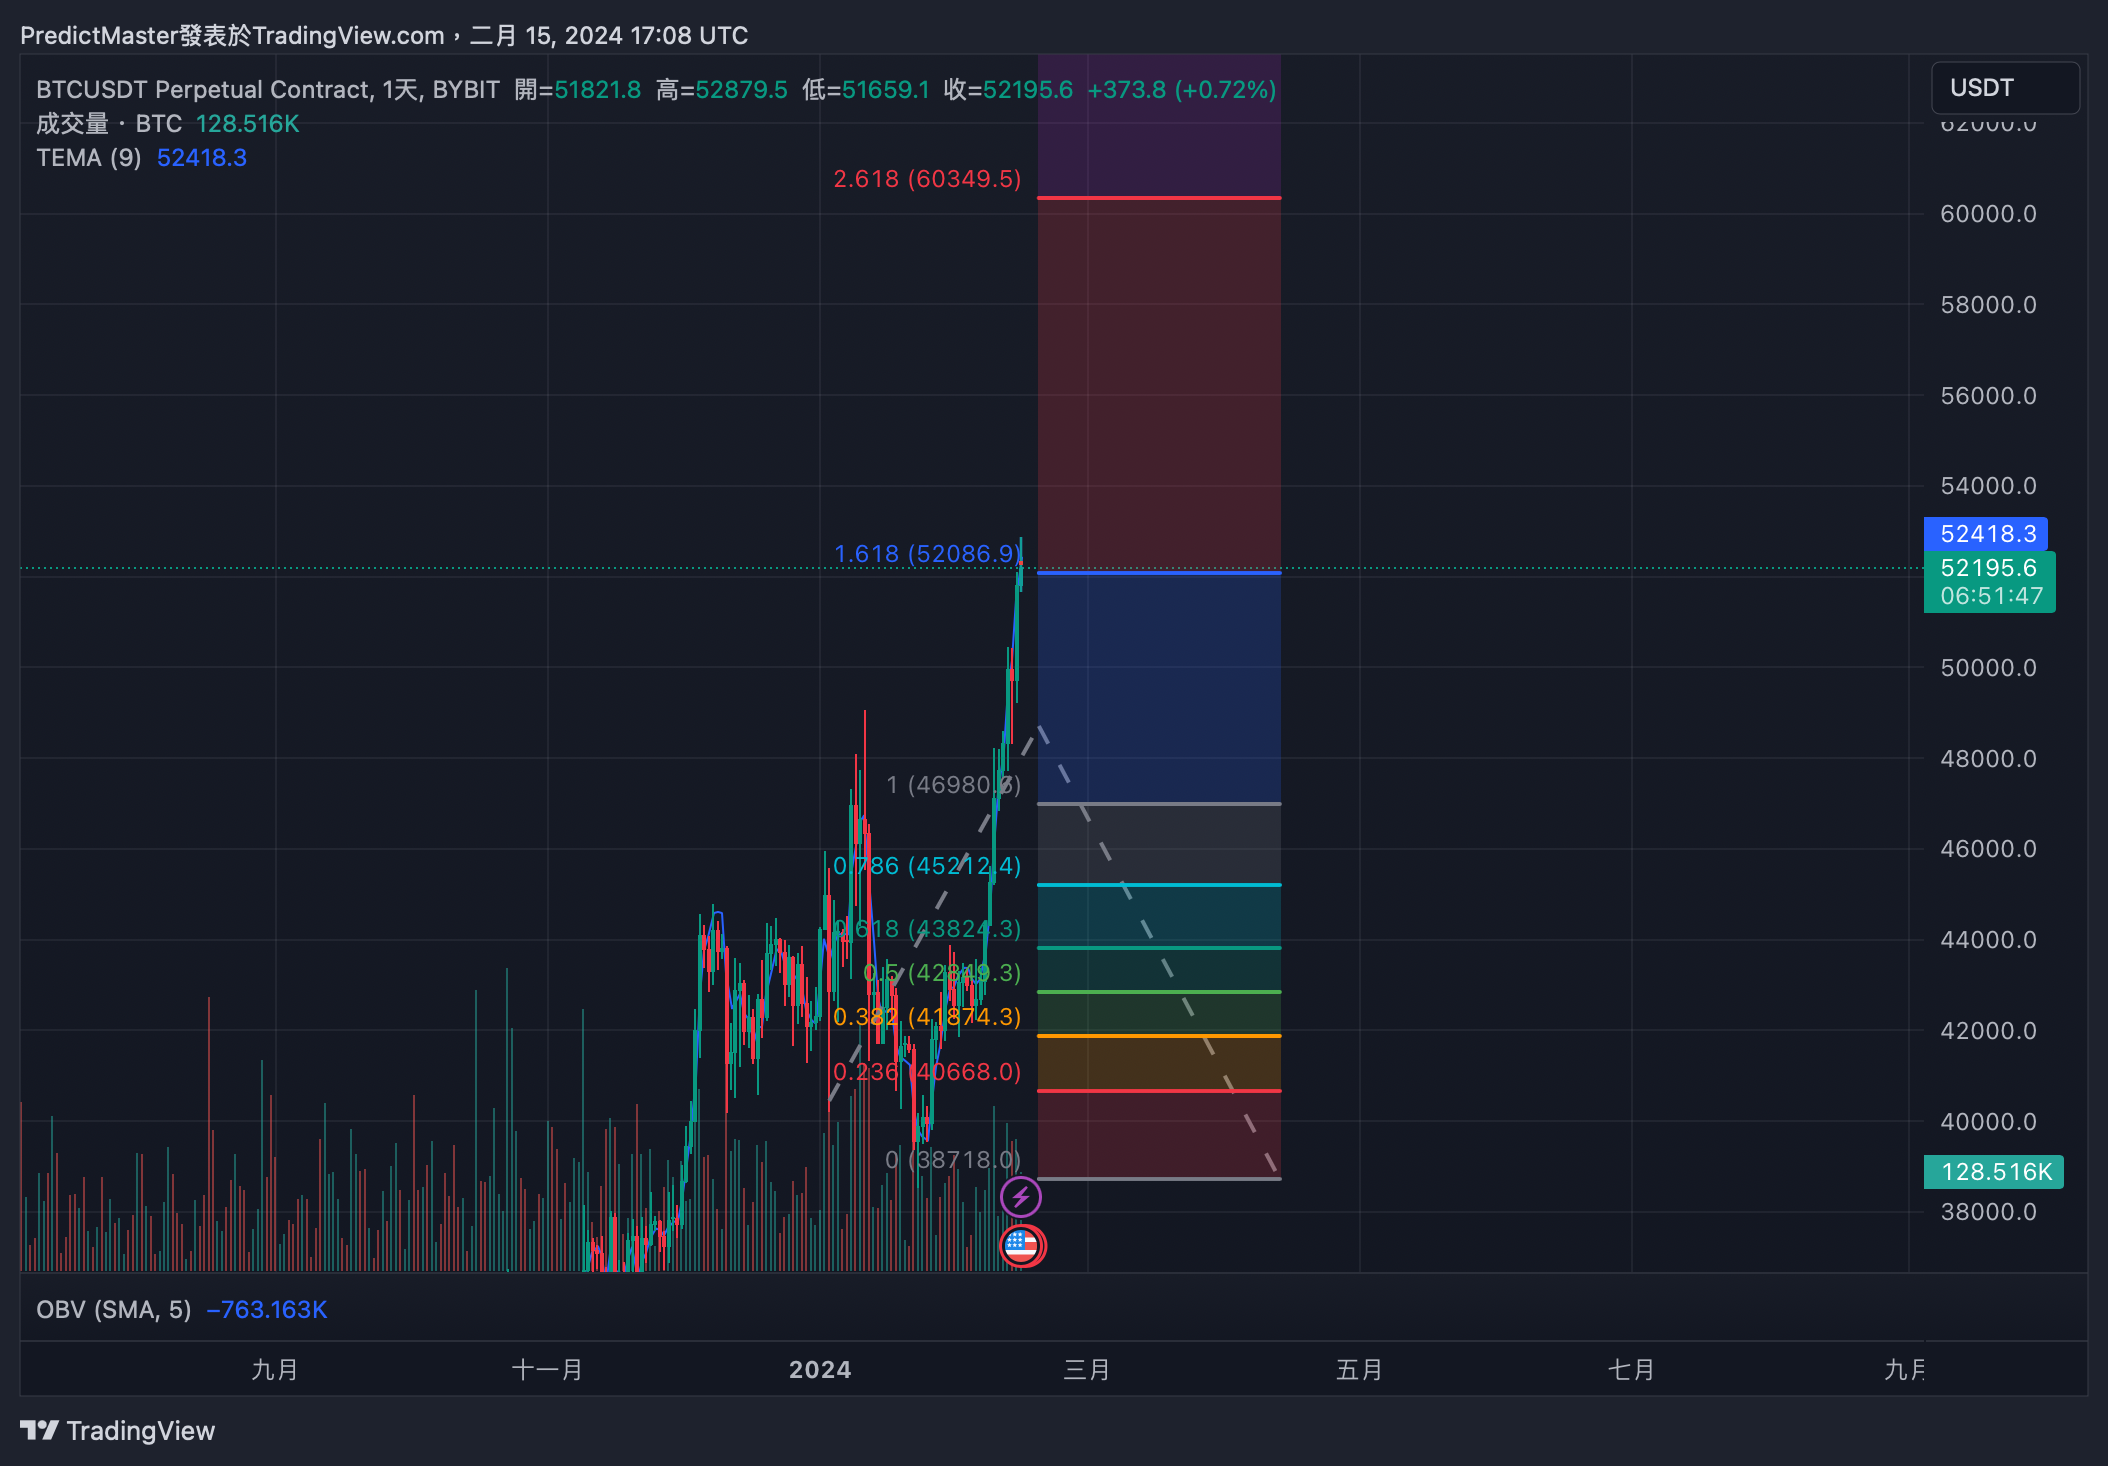Screen dimensions: 2108x1466
Task: Open the USDT currency selector
Action: pyautogui.click(x=2004, y=88)
